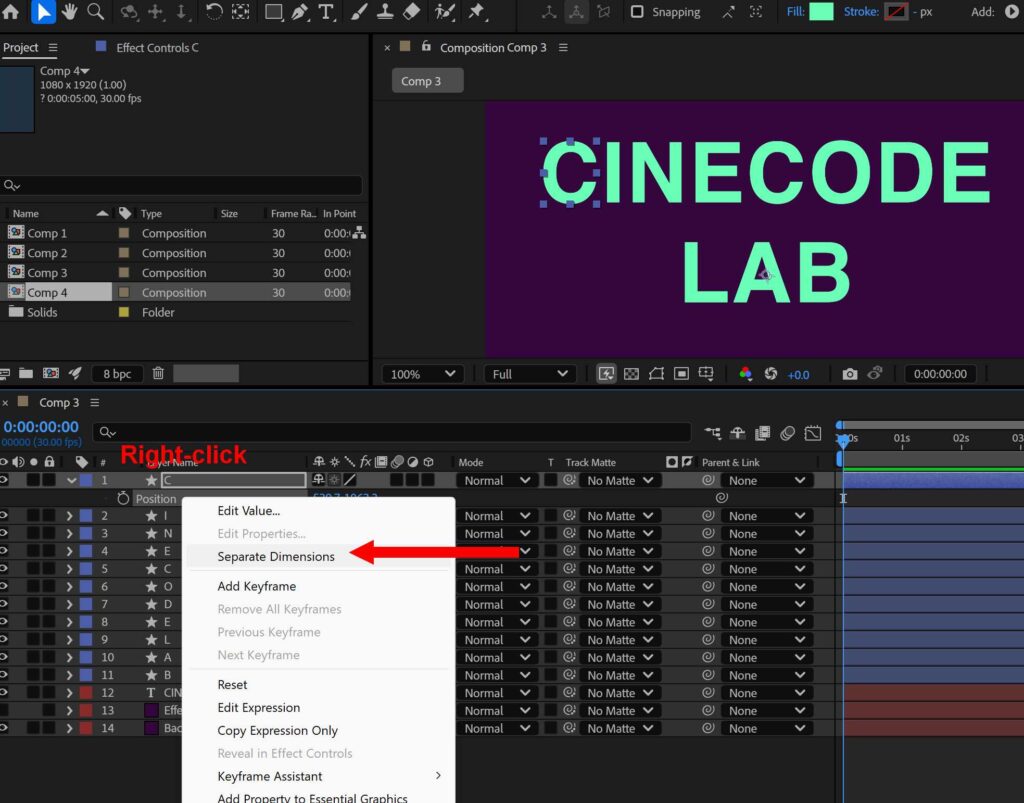Open Track Matte dropdown for layer 1

coord(620,480)
